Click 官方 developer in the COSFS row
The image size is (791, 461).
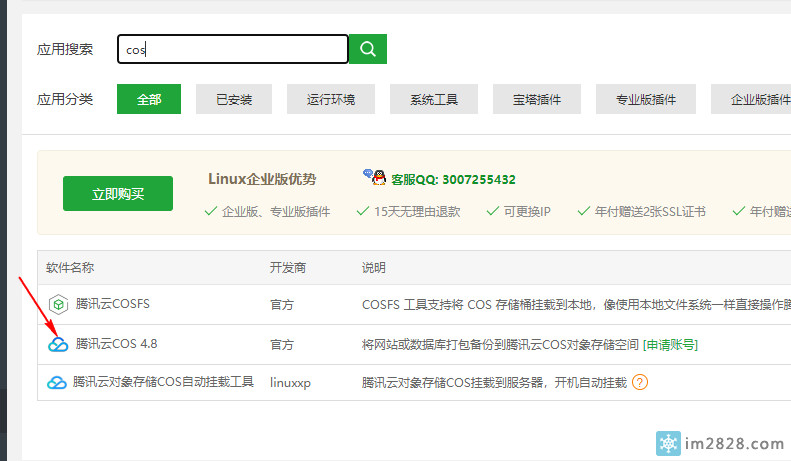[x=282, y=305]
